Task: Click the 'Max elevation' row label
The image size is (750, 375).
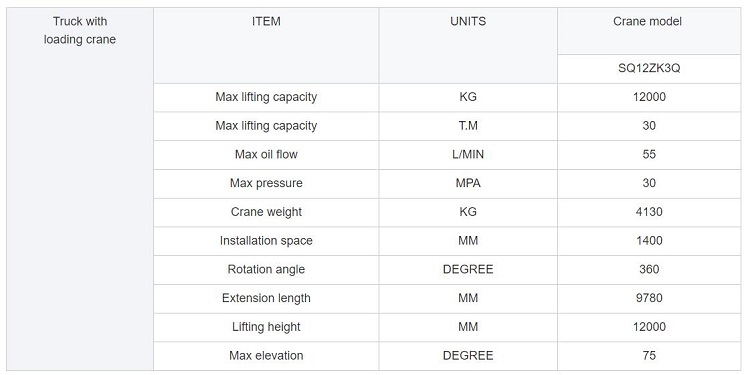Action: click(266, 356)
